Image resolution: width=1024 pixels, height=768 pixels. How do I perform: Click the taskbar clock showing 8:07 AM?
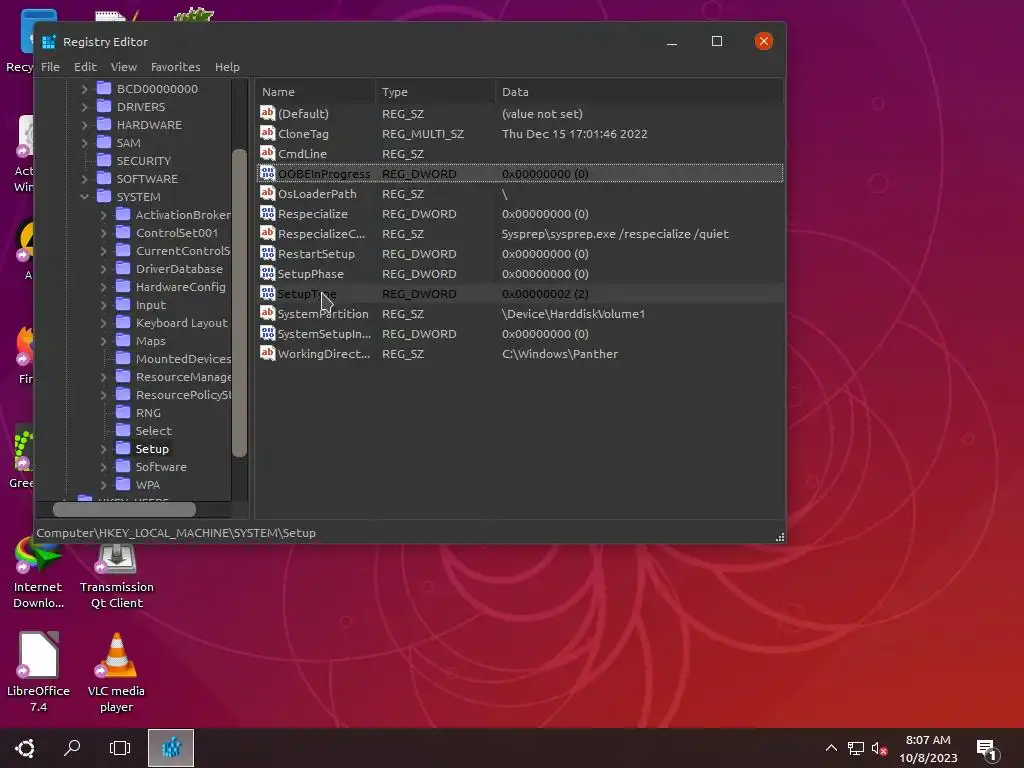coord(928,748)
